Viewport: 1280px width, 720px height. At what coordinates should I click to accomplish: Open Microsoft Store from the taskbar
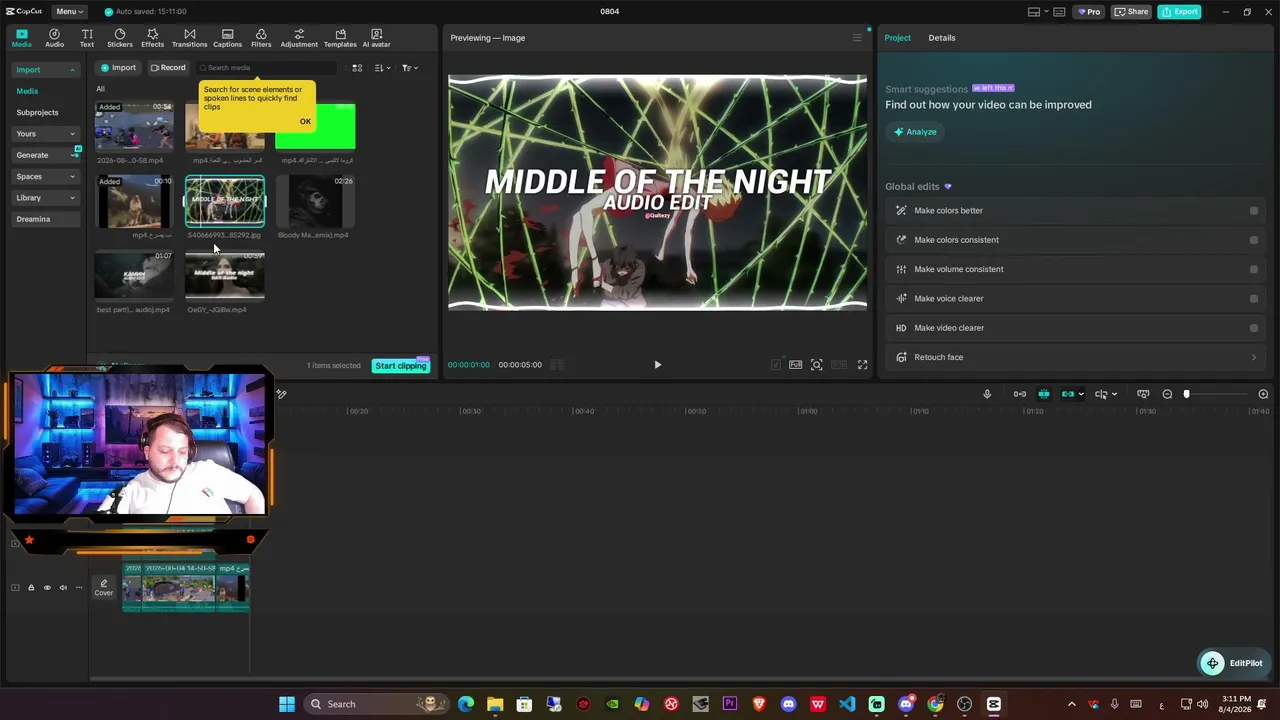pyautogui.click(x=524, y=704)
